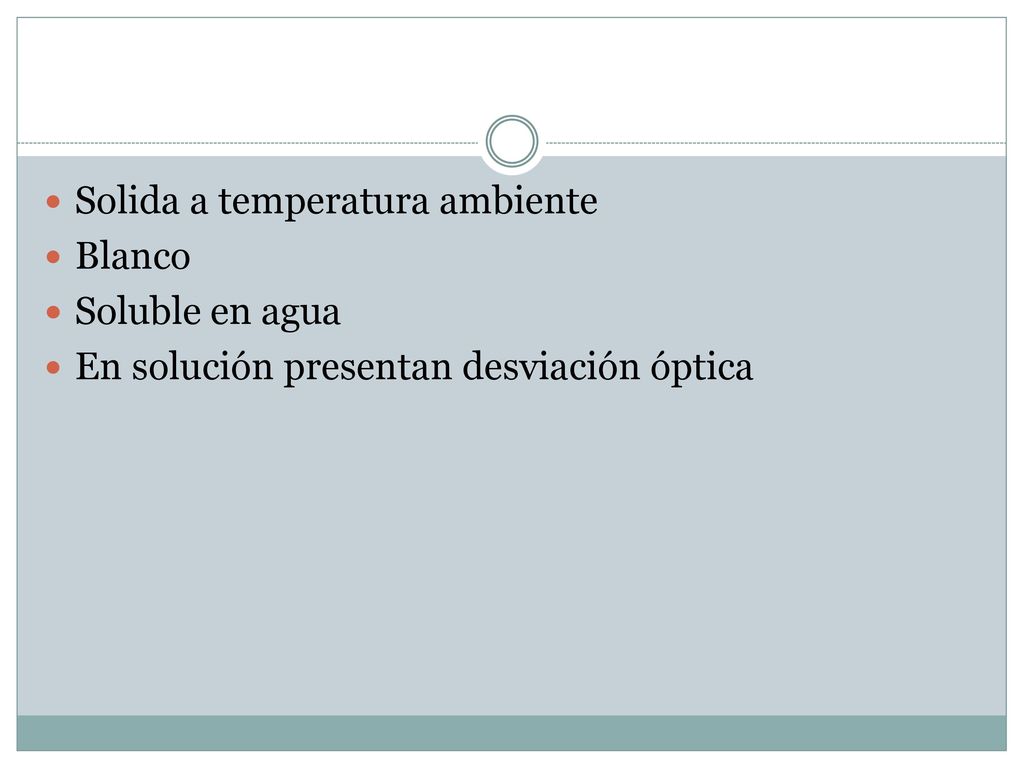Click the word 'temperatura' in the first line
The width and height of the screenshot is (1024, 768).
(323, 202)
